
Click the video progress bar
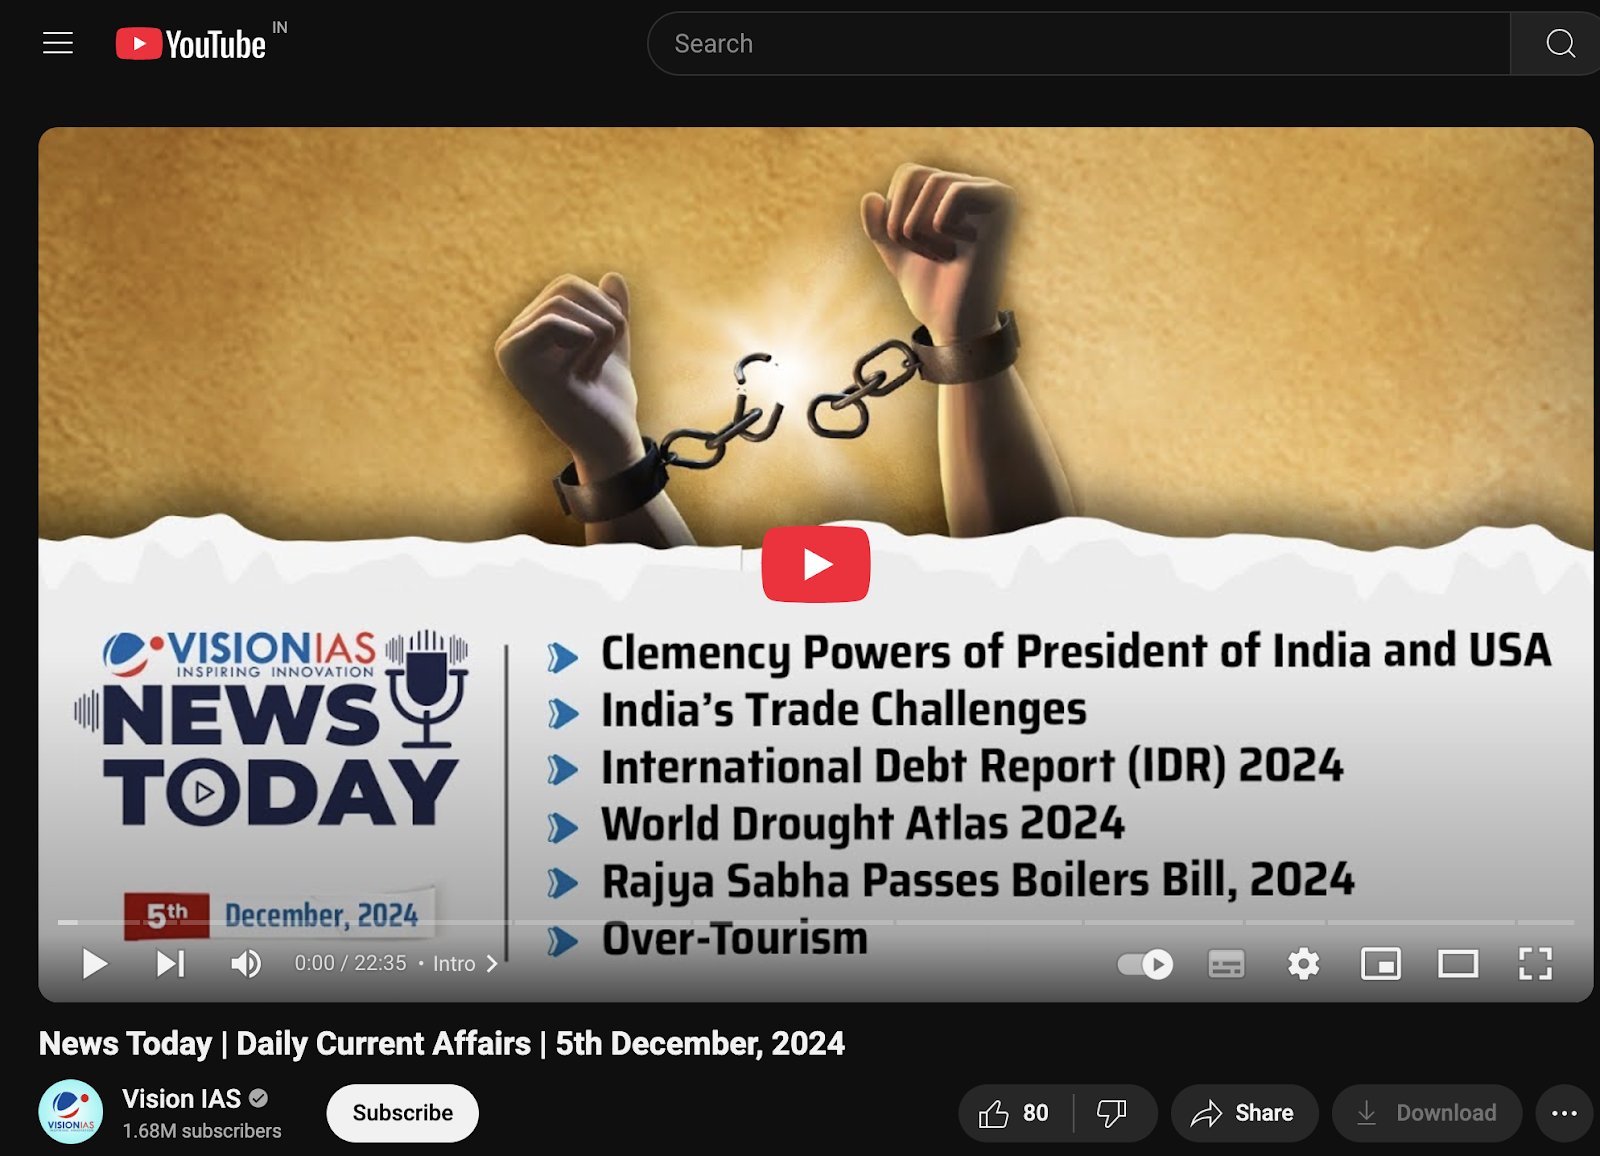[816, 922]
